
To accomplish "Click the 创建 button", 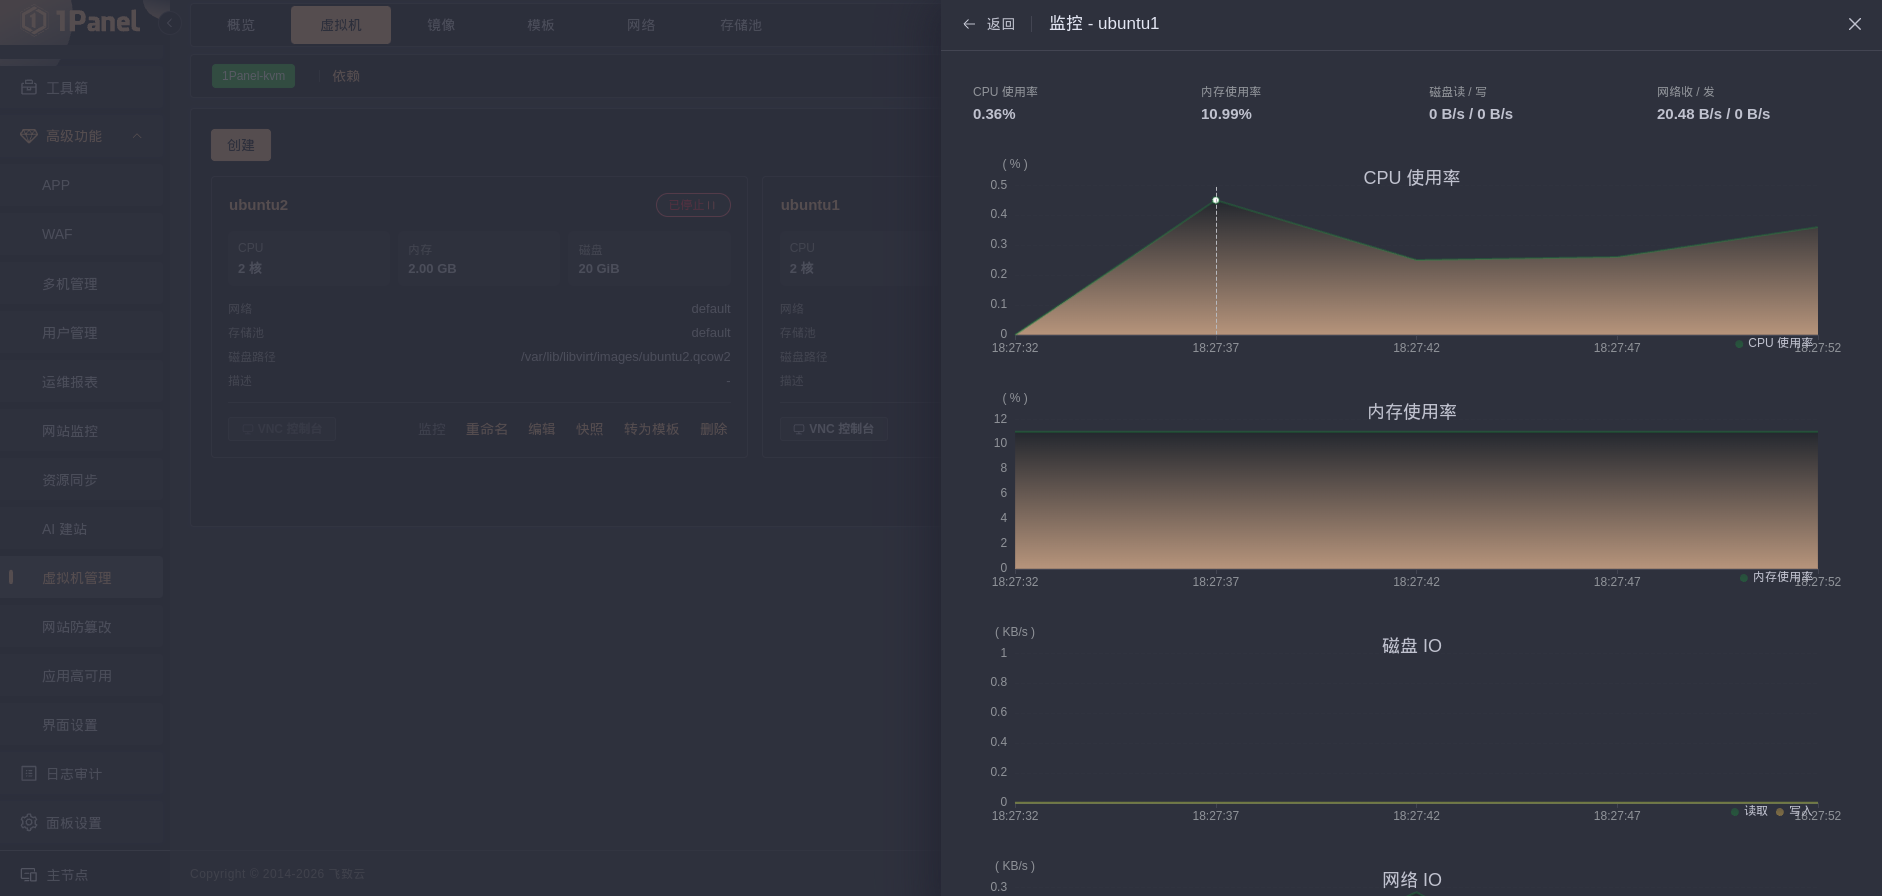I will [x=241, y=145].
